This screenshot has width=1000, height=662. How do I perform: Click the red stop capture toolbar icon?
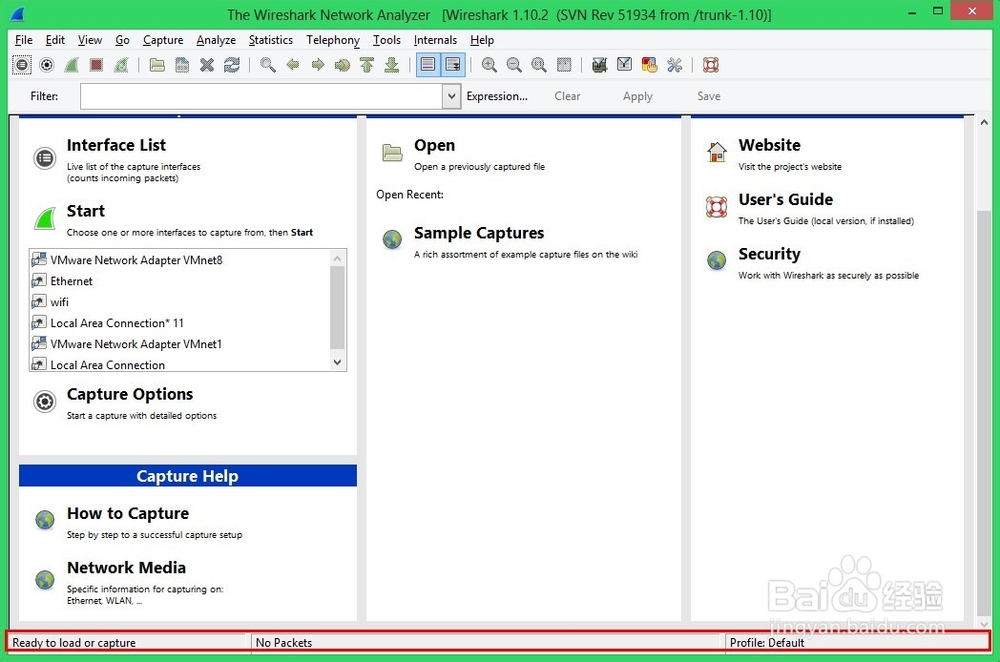click(96, 64)
